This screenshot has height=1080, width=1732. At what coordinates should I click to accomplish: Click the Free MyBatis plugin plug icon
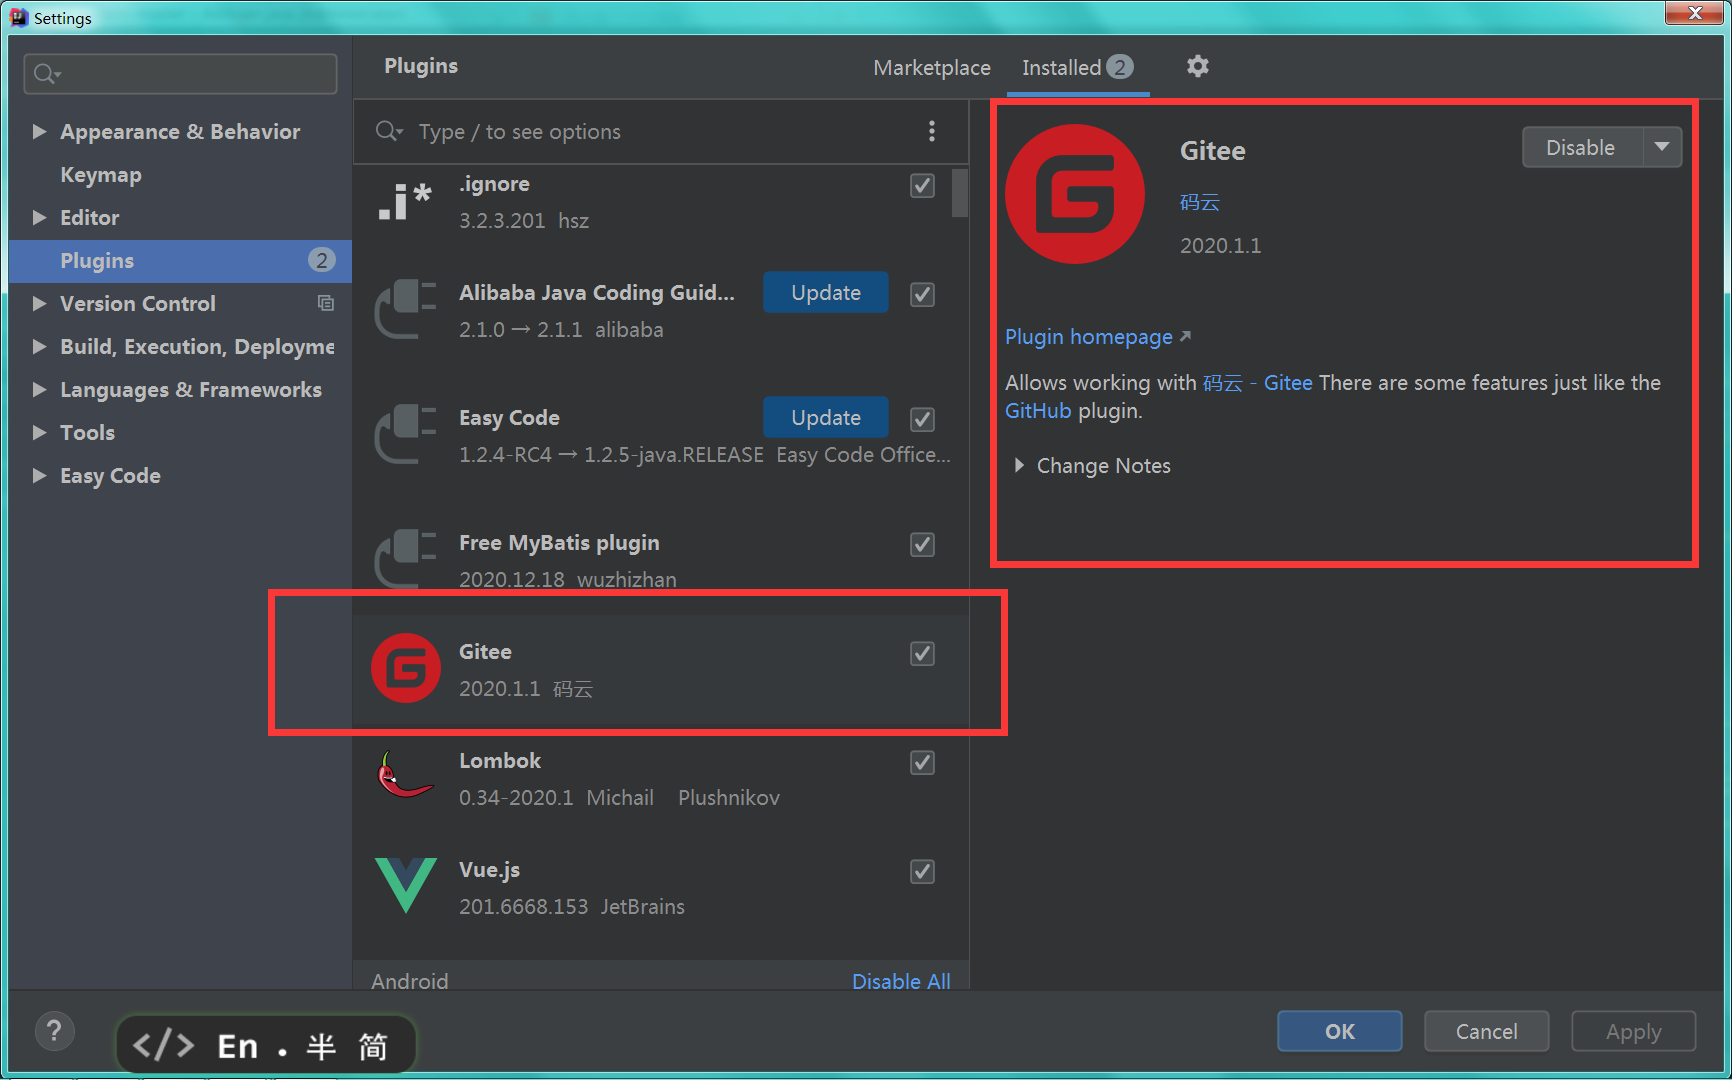(x=406, y=559)
